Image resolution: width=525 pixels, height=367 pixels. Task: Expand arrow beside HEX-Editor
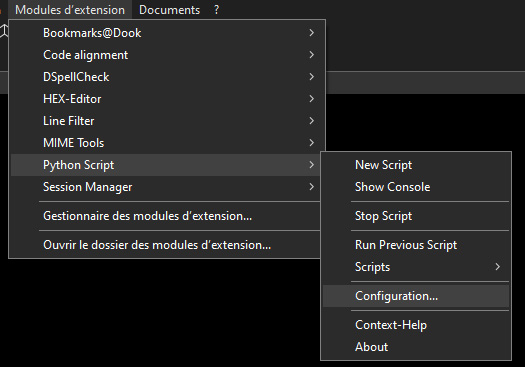tap(311, 99)
